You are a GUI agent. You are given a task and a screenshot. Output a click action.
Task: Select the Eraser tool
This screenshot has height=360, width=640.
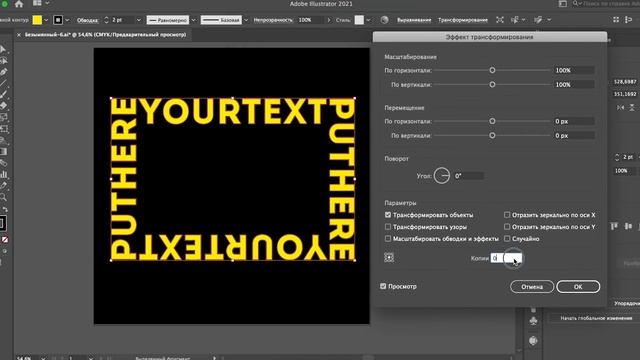pyautogui.click(x=4, y=106)
